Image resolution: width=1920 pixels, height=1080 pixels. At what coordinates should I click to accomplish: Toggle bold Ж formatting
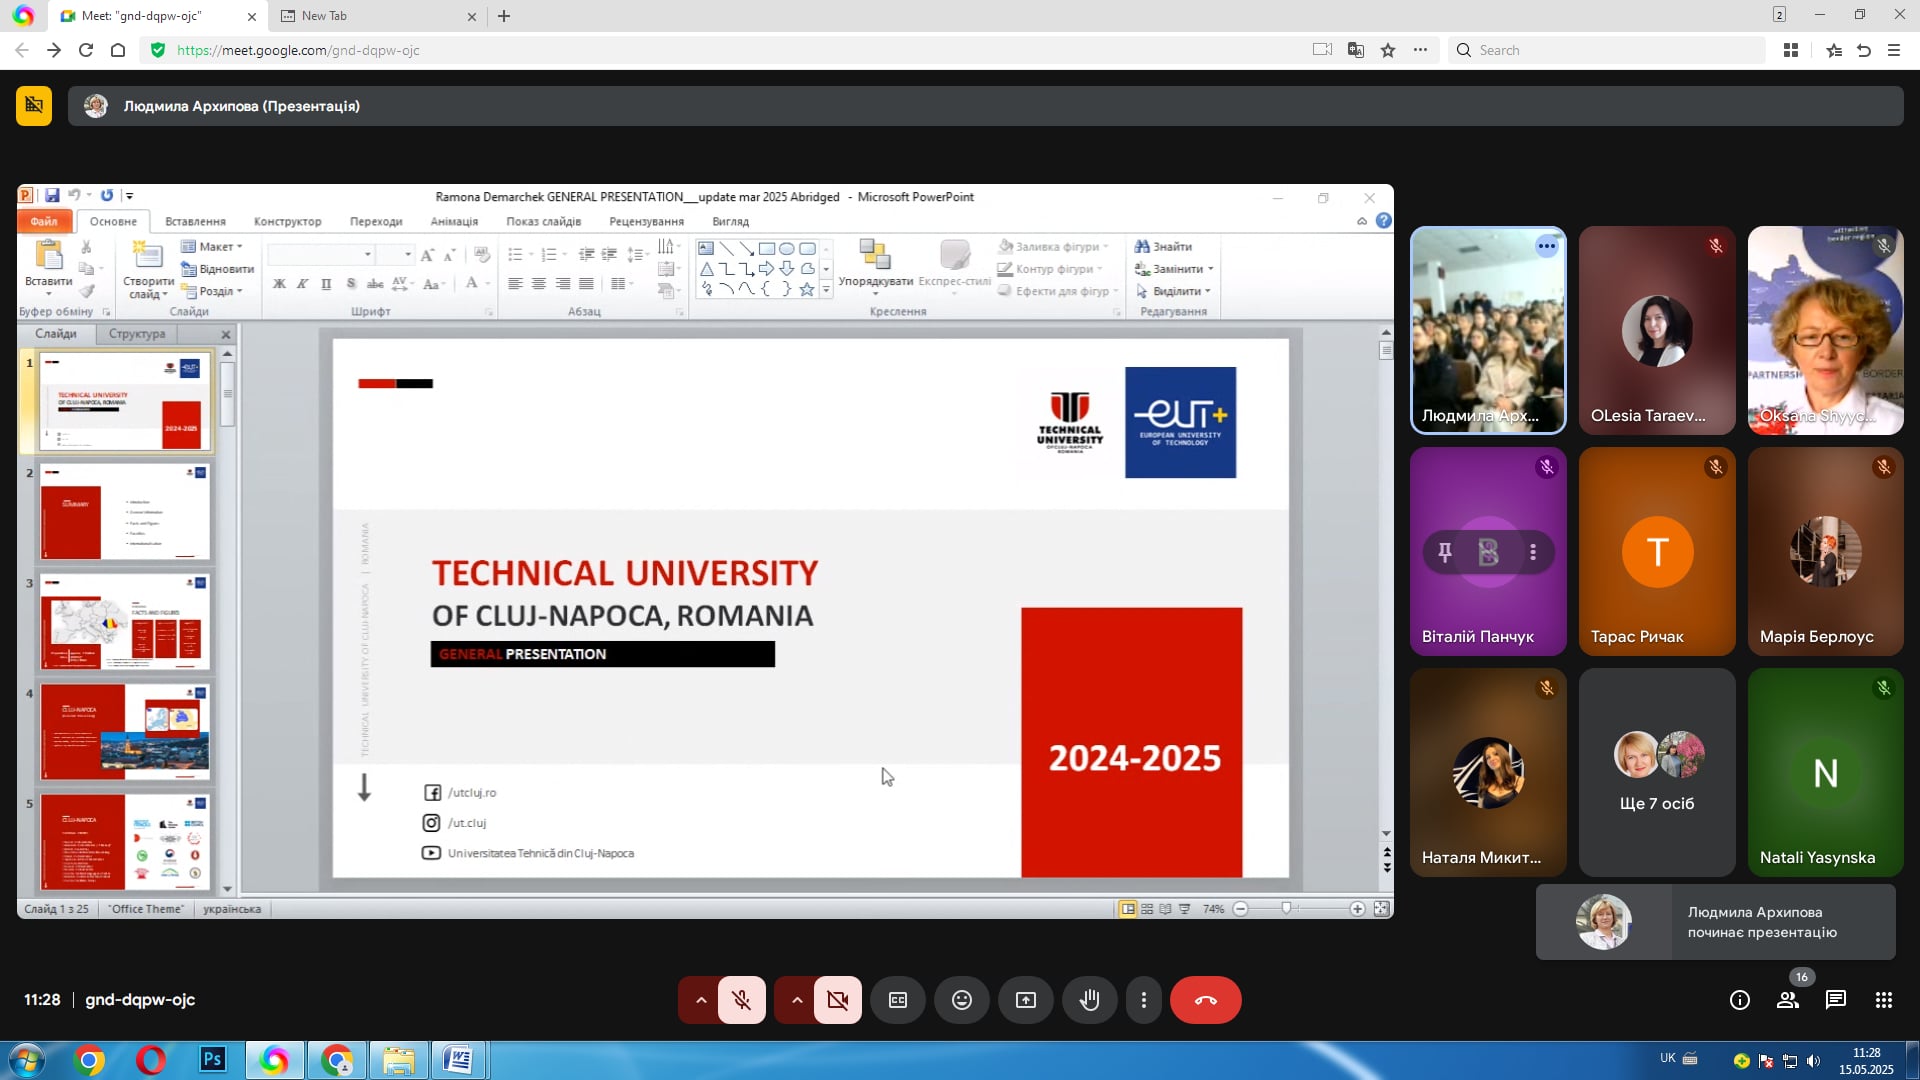click(279, 284)
